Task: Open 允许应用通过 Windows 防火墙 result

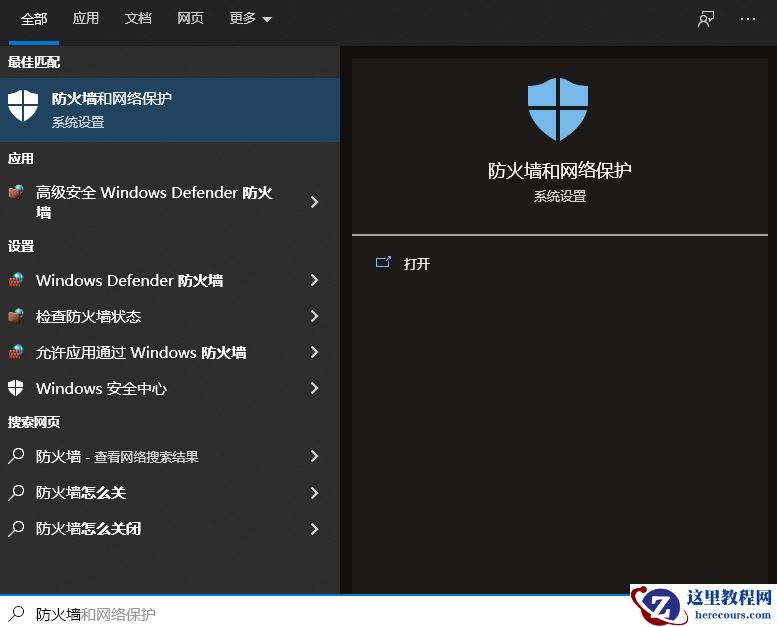Action: click(170, 352)
